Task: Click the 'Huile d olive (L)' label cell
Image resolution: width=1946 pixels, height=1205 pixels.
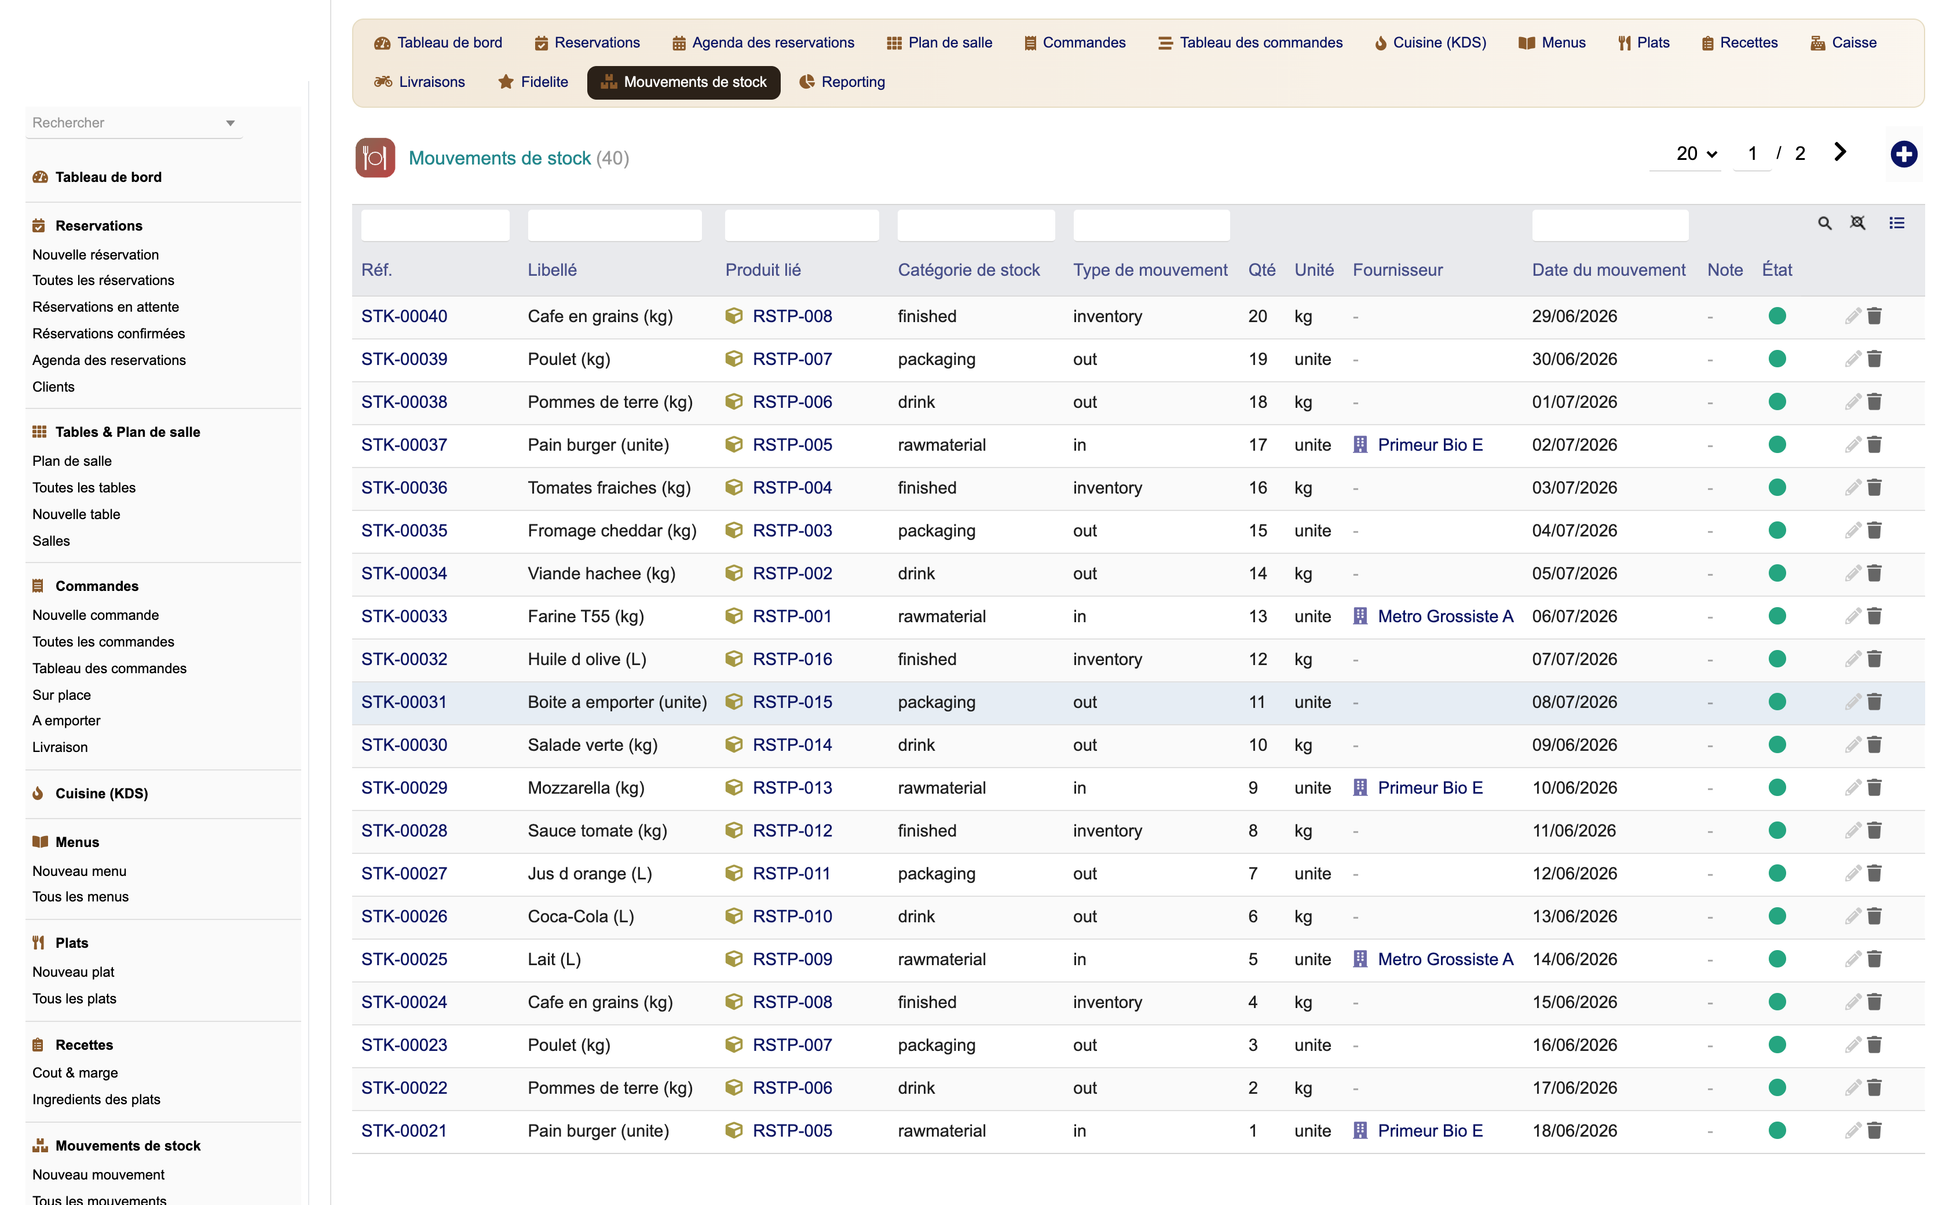Action: 587,659
